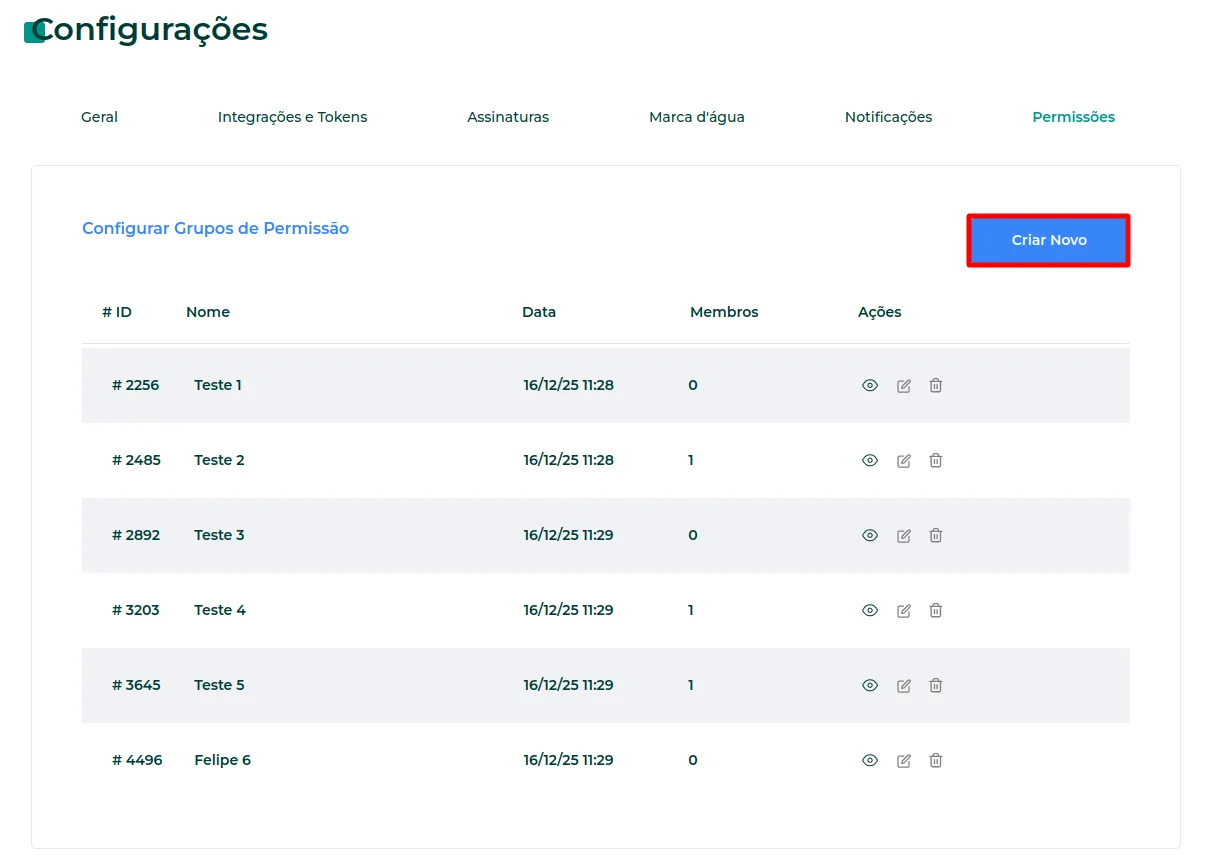The image size is (1206, 863).
Task: Click the group name Teste 4
Action: (x=220, y=610)
